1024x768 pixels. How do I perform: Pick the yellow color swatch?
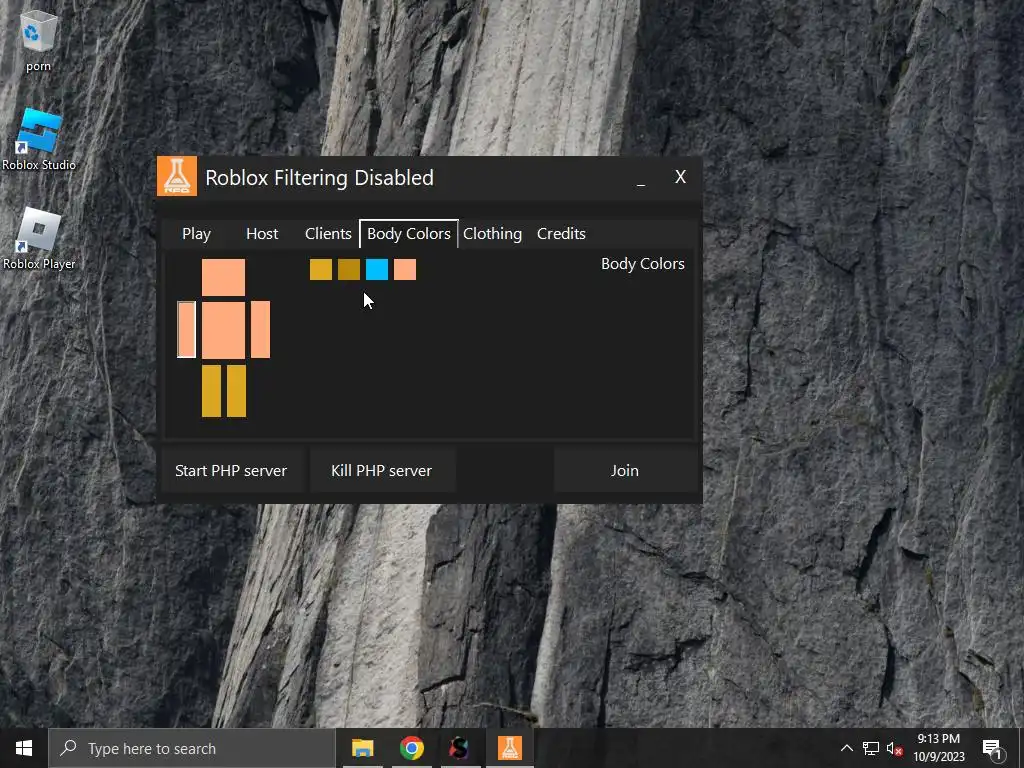(321, 270)
